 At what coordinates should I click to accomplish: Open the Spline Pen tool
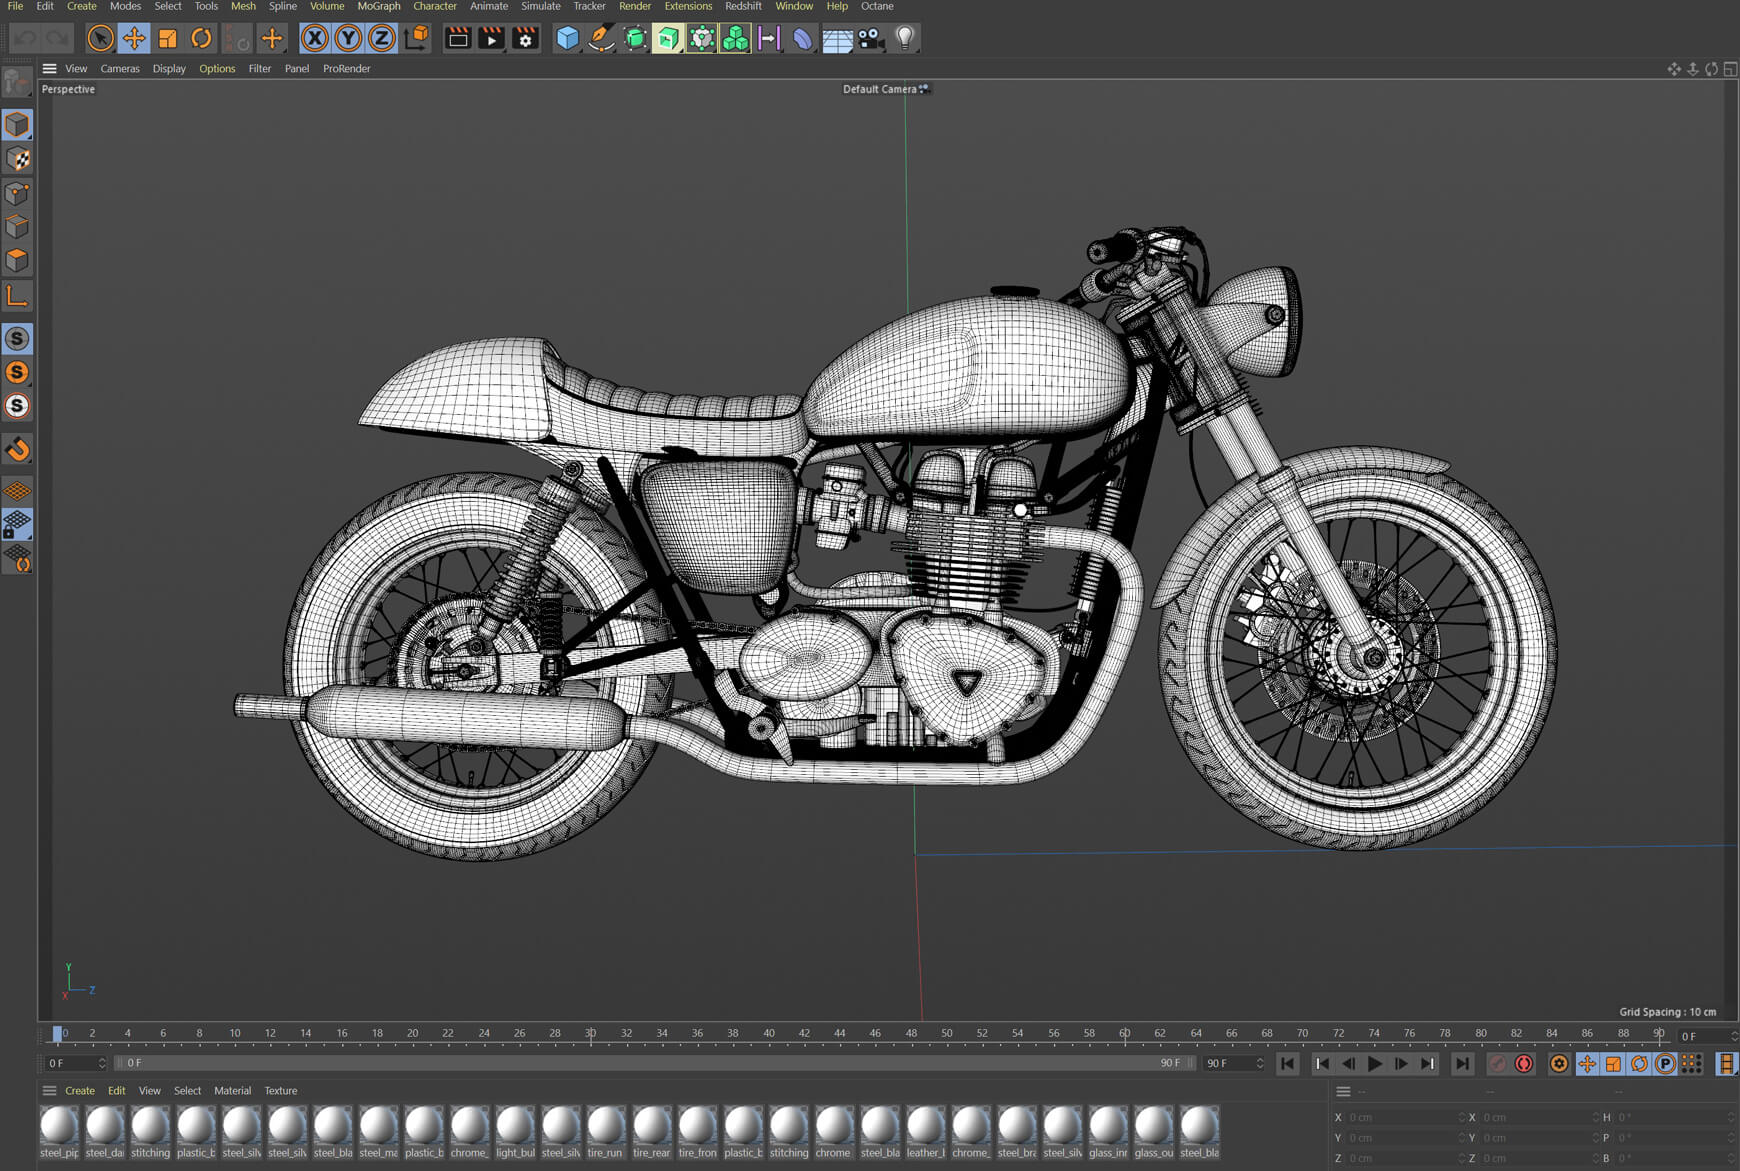pos(601,38)
